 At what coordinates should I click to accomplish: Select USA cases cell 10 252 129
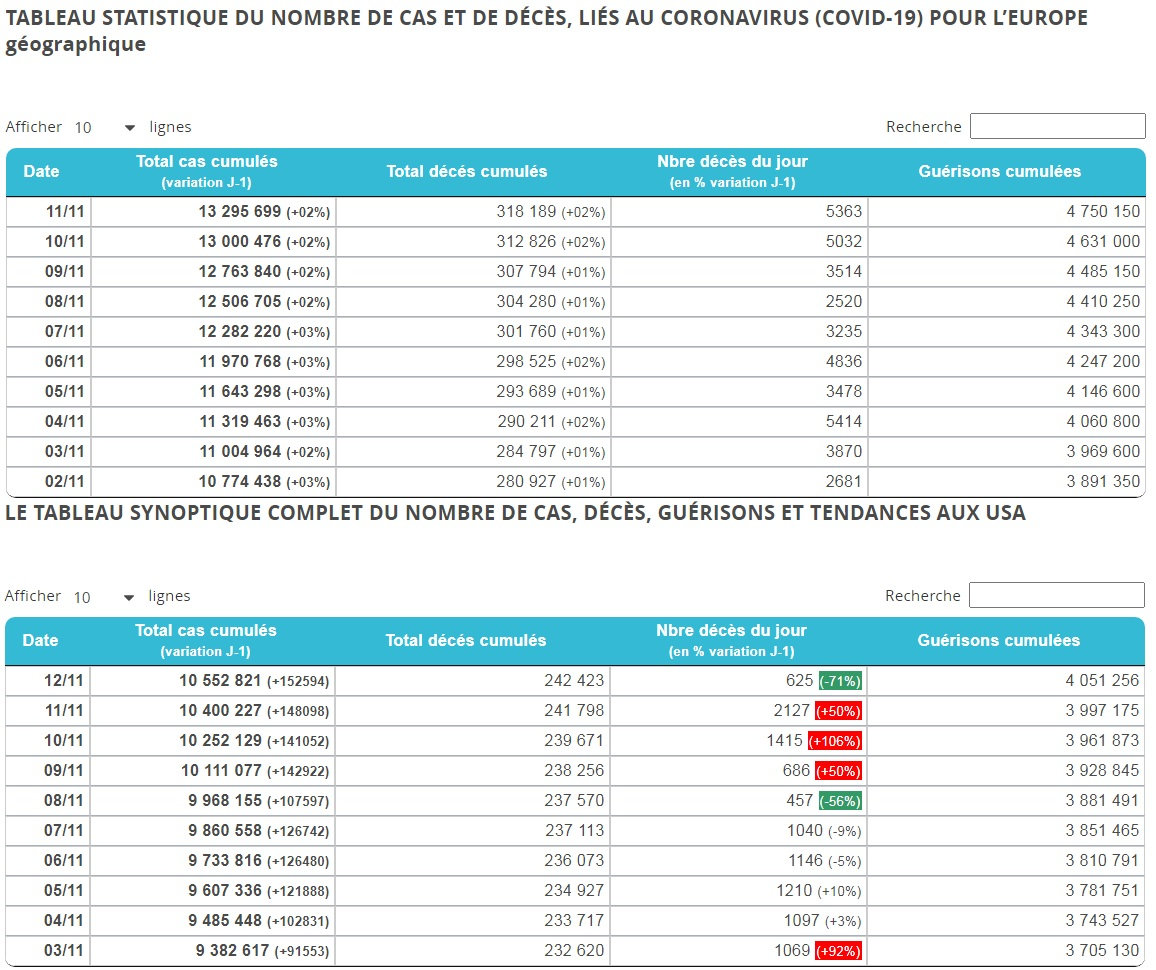(212, 741)
